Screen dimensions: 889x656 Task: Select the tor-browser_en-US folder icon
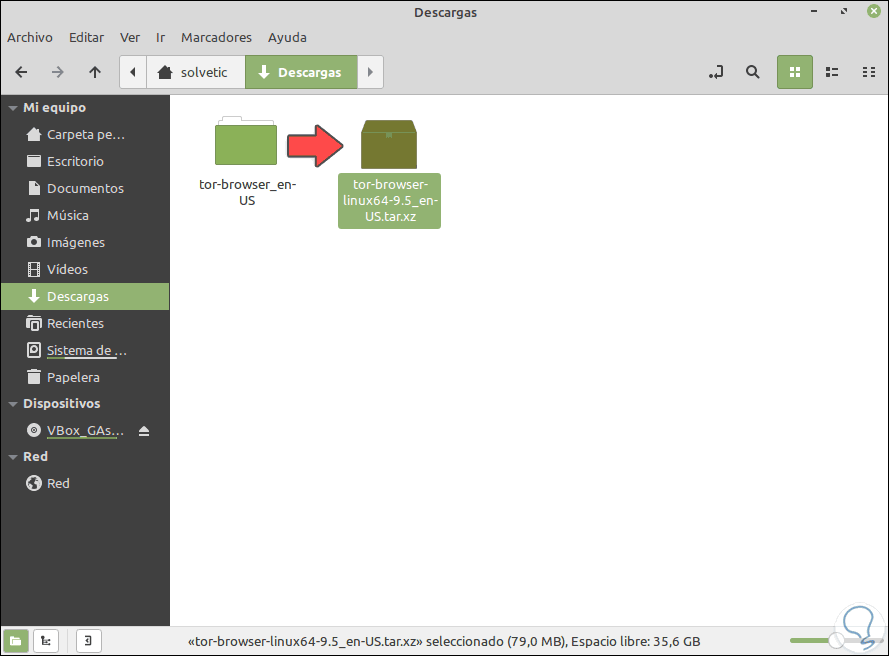[246, 141]
